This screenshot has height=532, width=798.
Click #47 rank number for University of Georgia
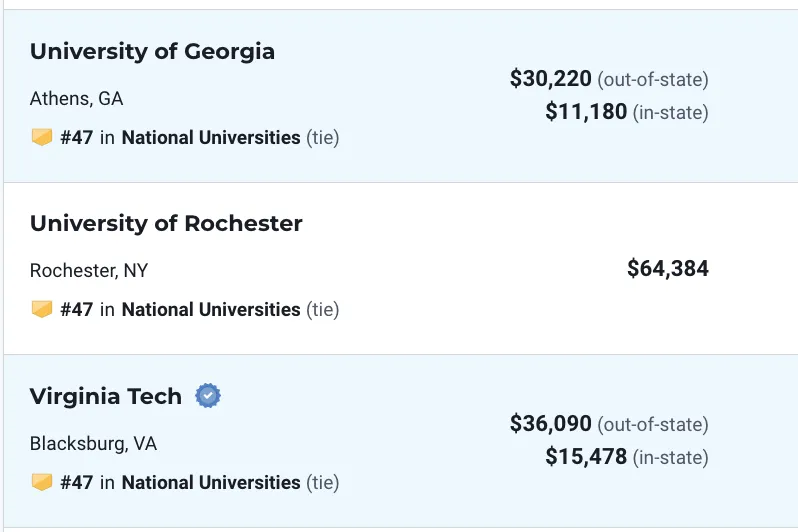[x=76, y=137]
